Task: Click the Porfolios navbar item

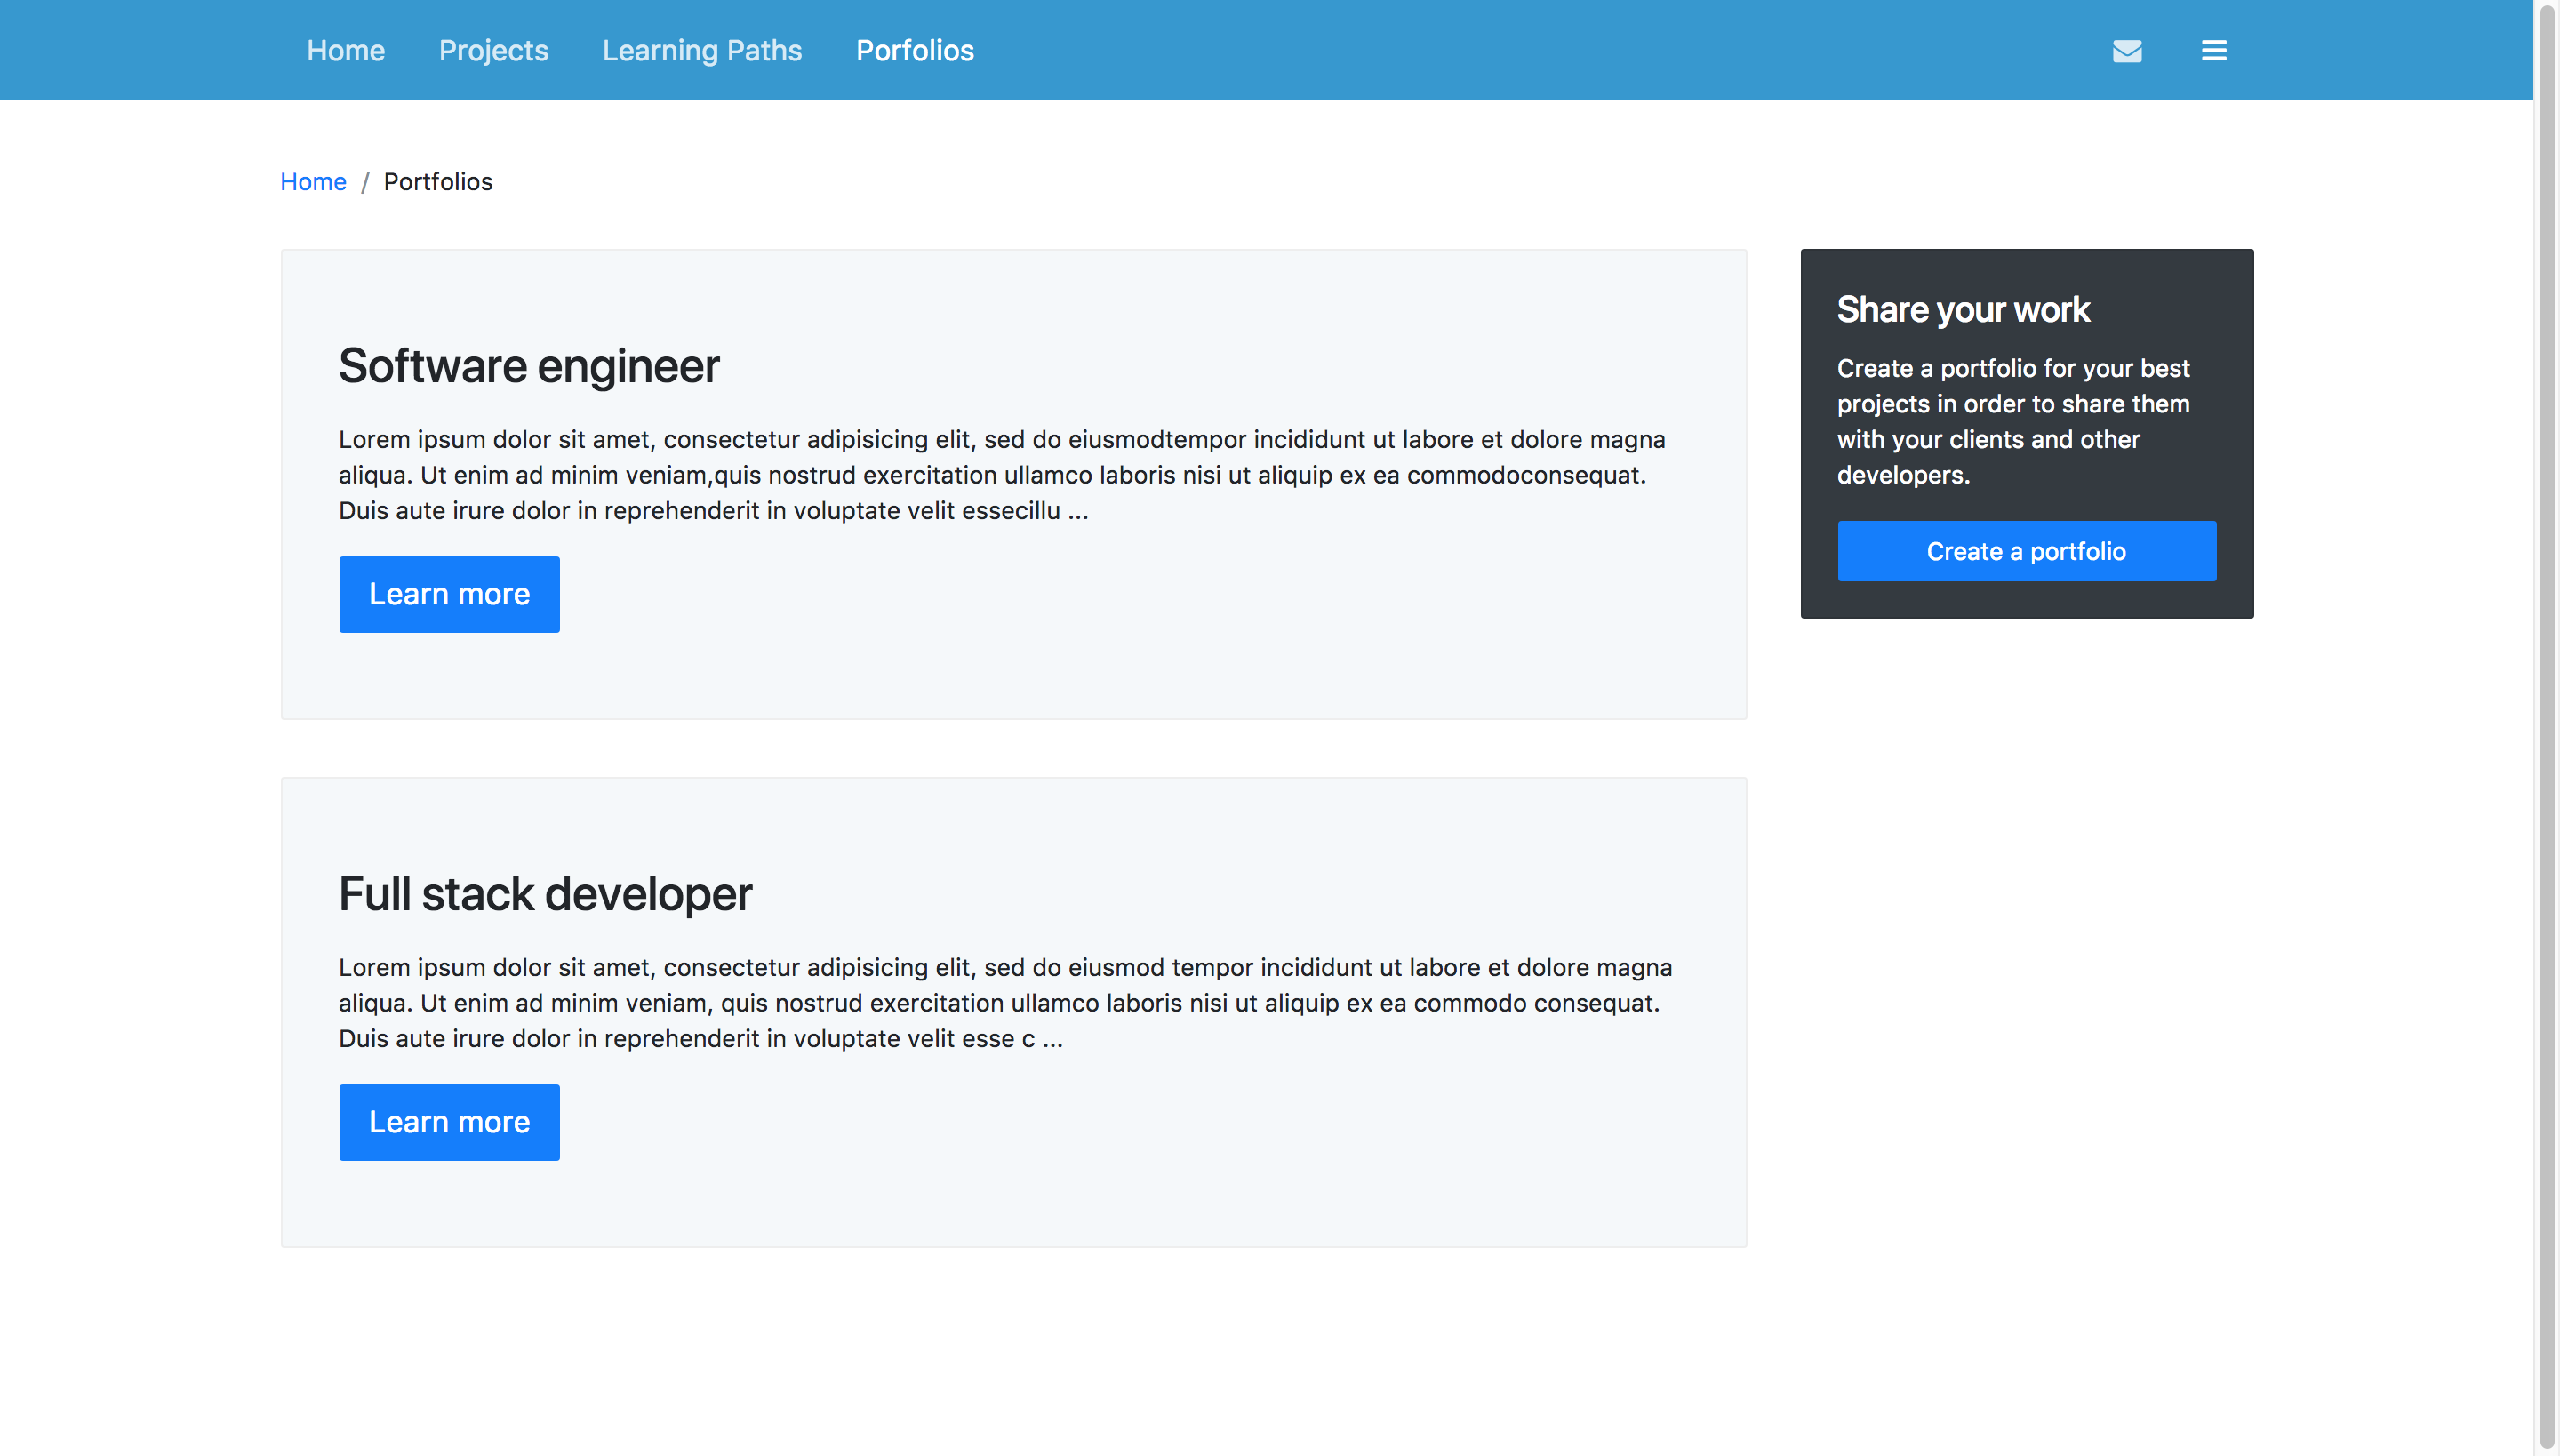Action: click(x=914, y=50)
